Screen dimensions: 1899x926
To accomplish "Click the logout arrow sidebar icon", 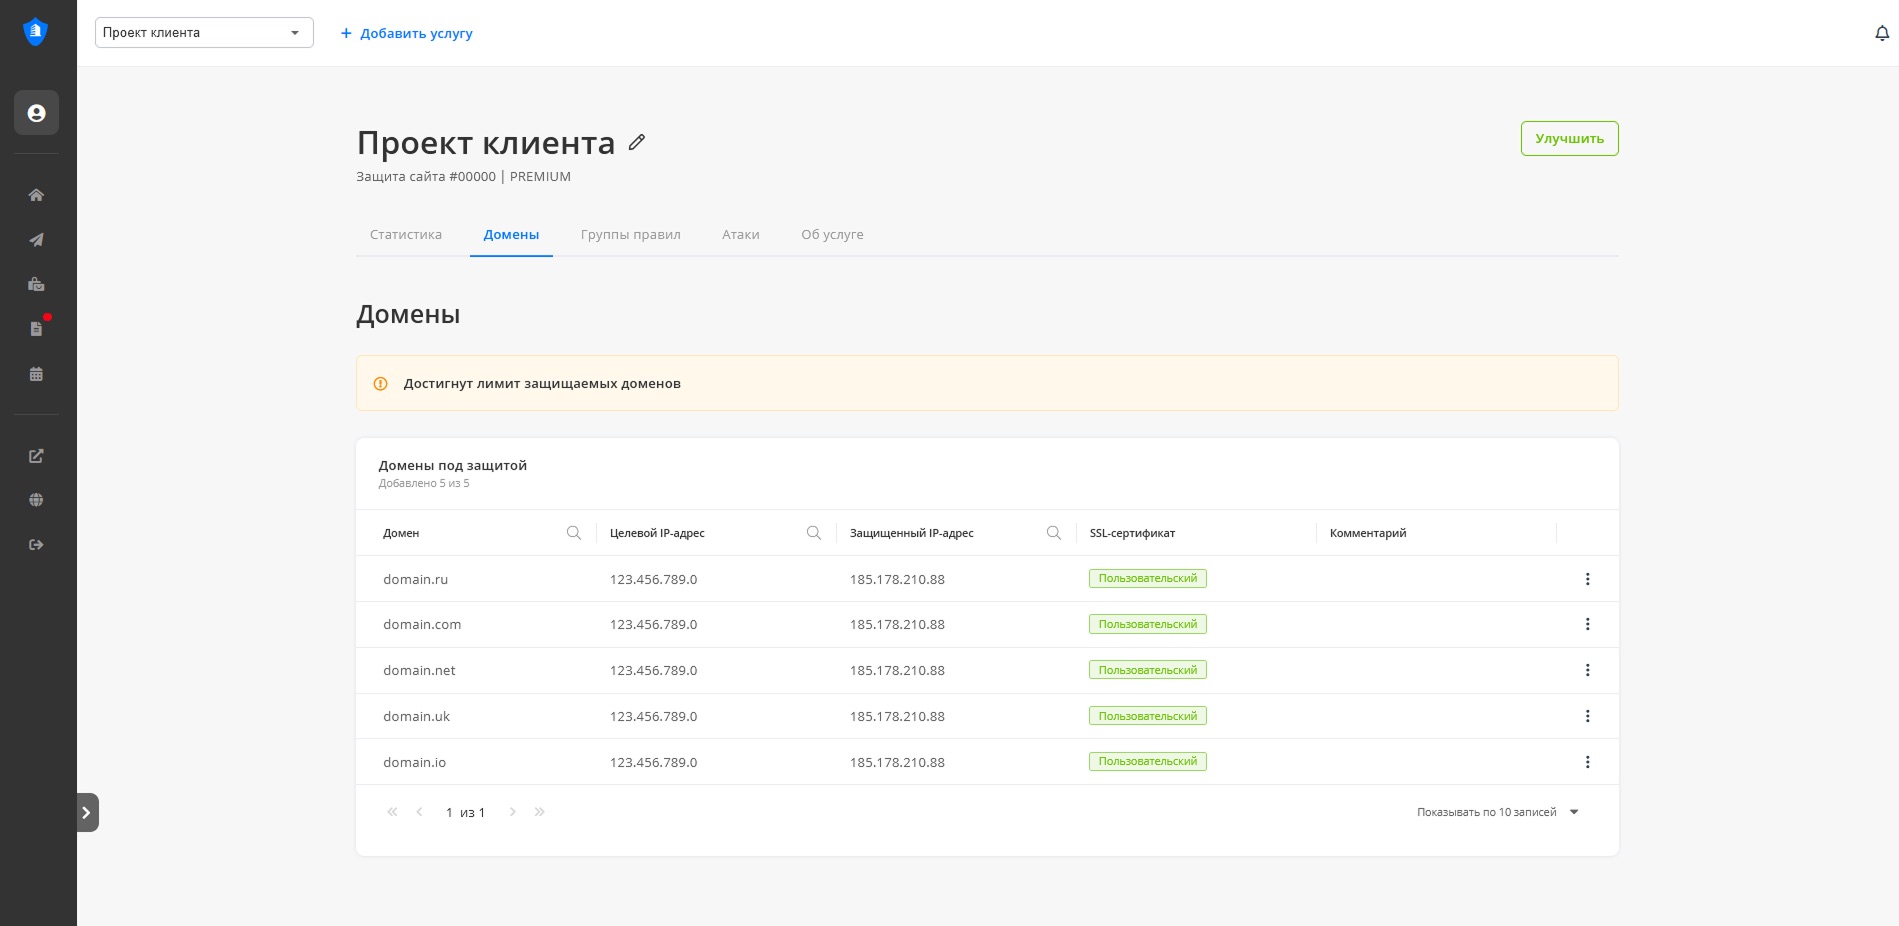I will pos(36,545).
